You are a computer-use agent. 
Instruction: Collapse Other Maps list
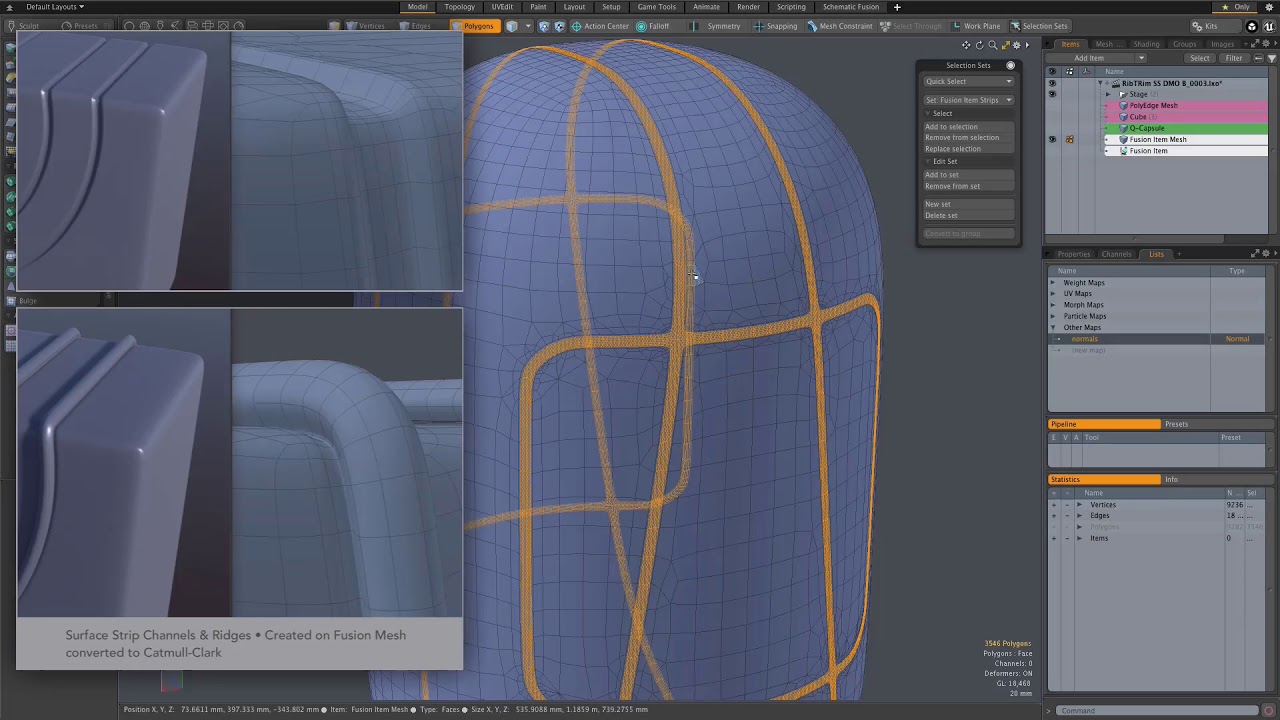(x=1052, y=327)
